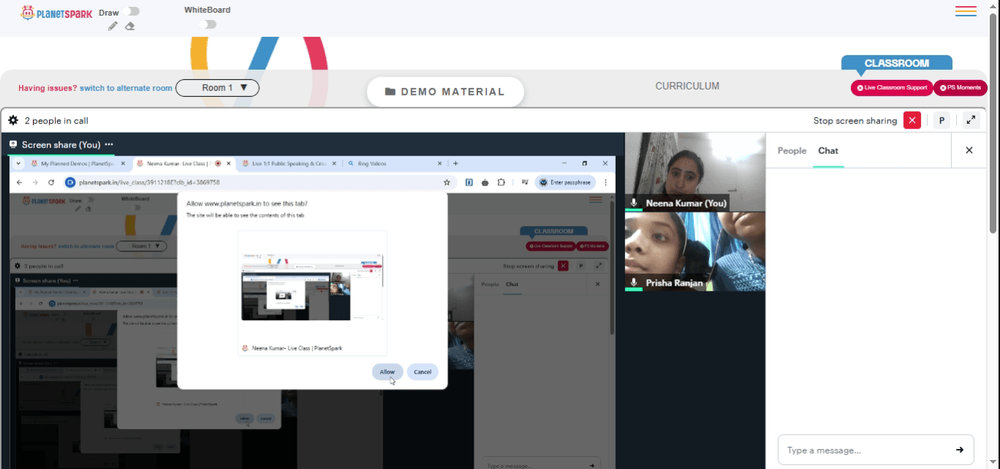
Task: Click bookmark star in shared Chrome window
Action: [446, 182]
